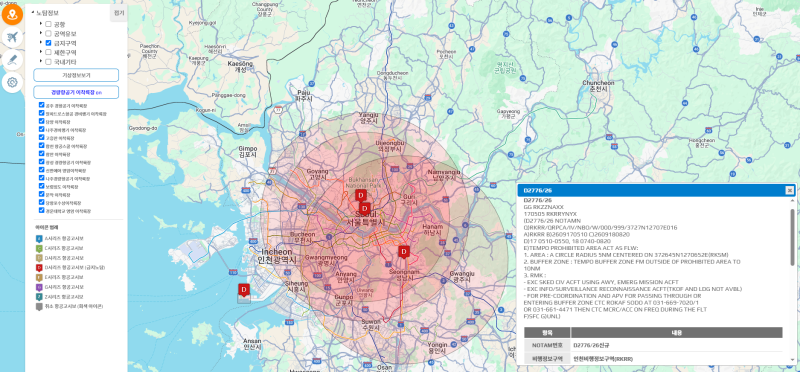This screenshot has height=372, width=800.
Task: Toggle the 경량항공기 이착륙장 on button
Action: (x=76, y=92)
